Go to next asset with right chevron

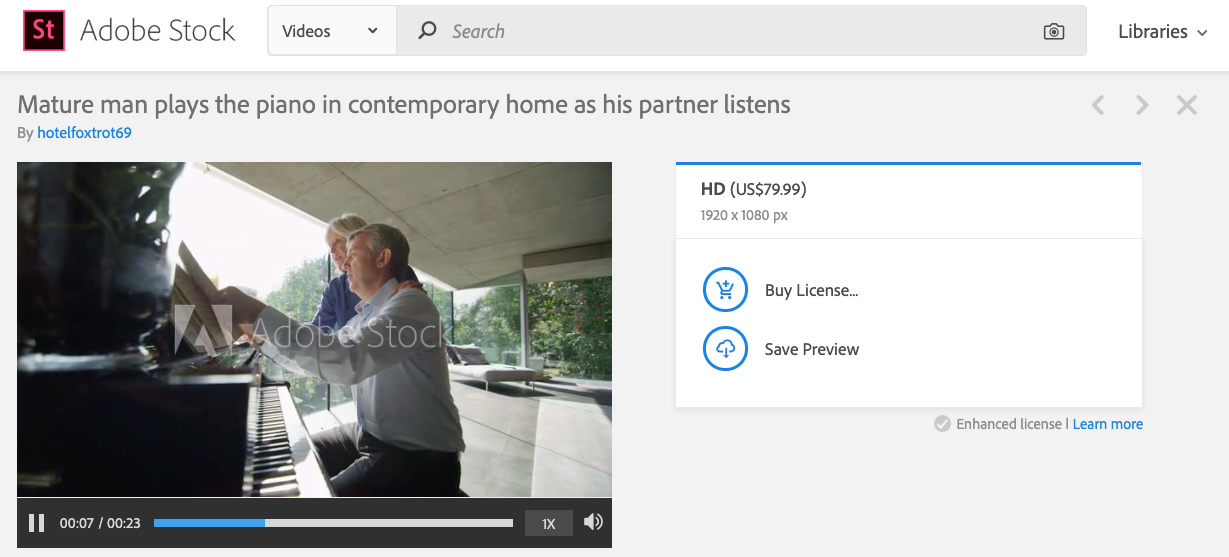click(1142, 105)
